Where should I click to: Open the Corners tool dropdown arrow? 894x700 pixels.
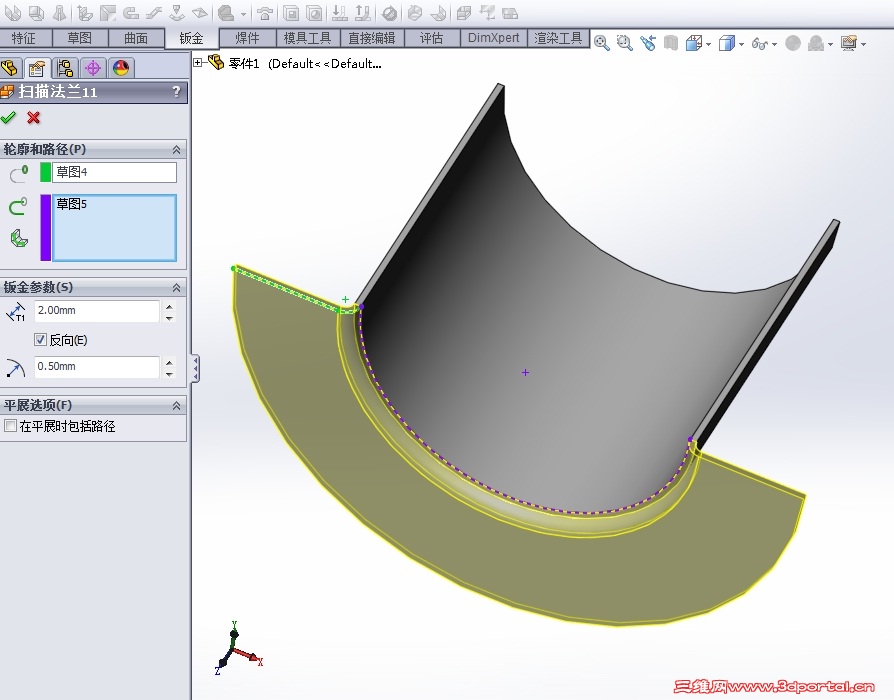tap(243, 14)
